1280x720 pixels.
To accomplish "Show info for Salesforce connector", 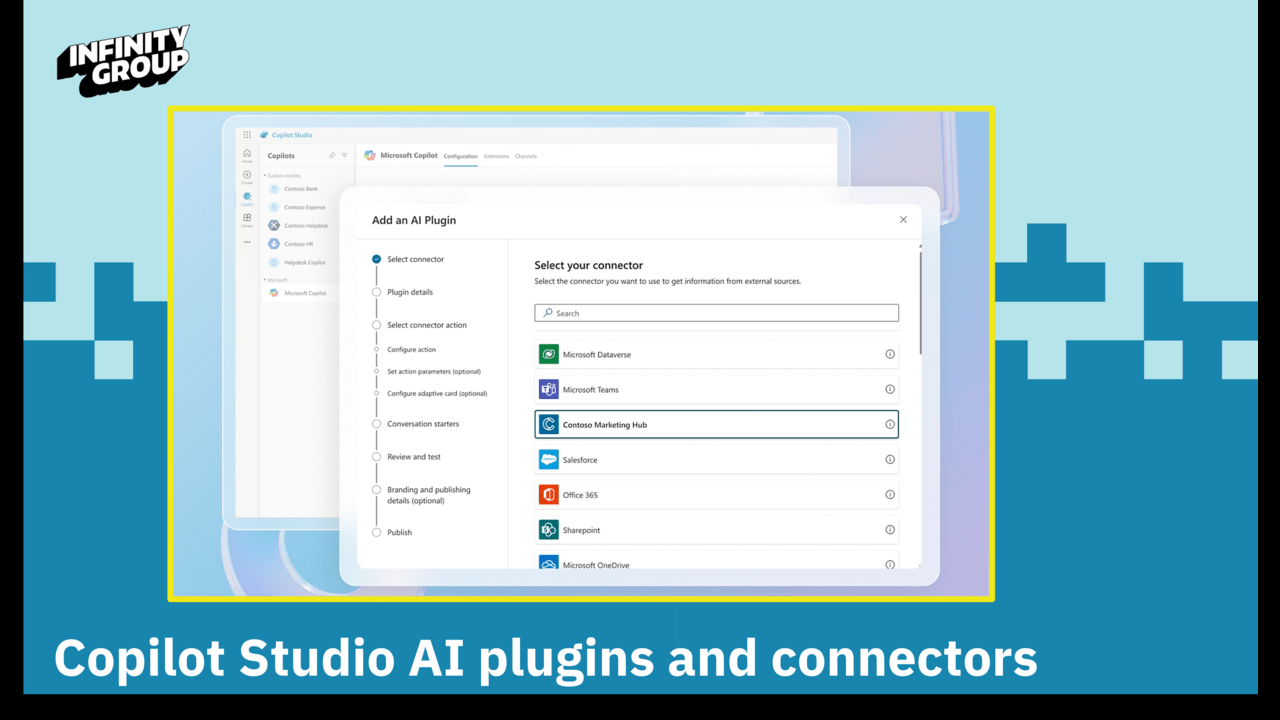I will click(890, 459).
